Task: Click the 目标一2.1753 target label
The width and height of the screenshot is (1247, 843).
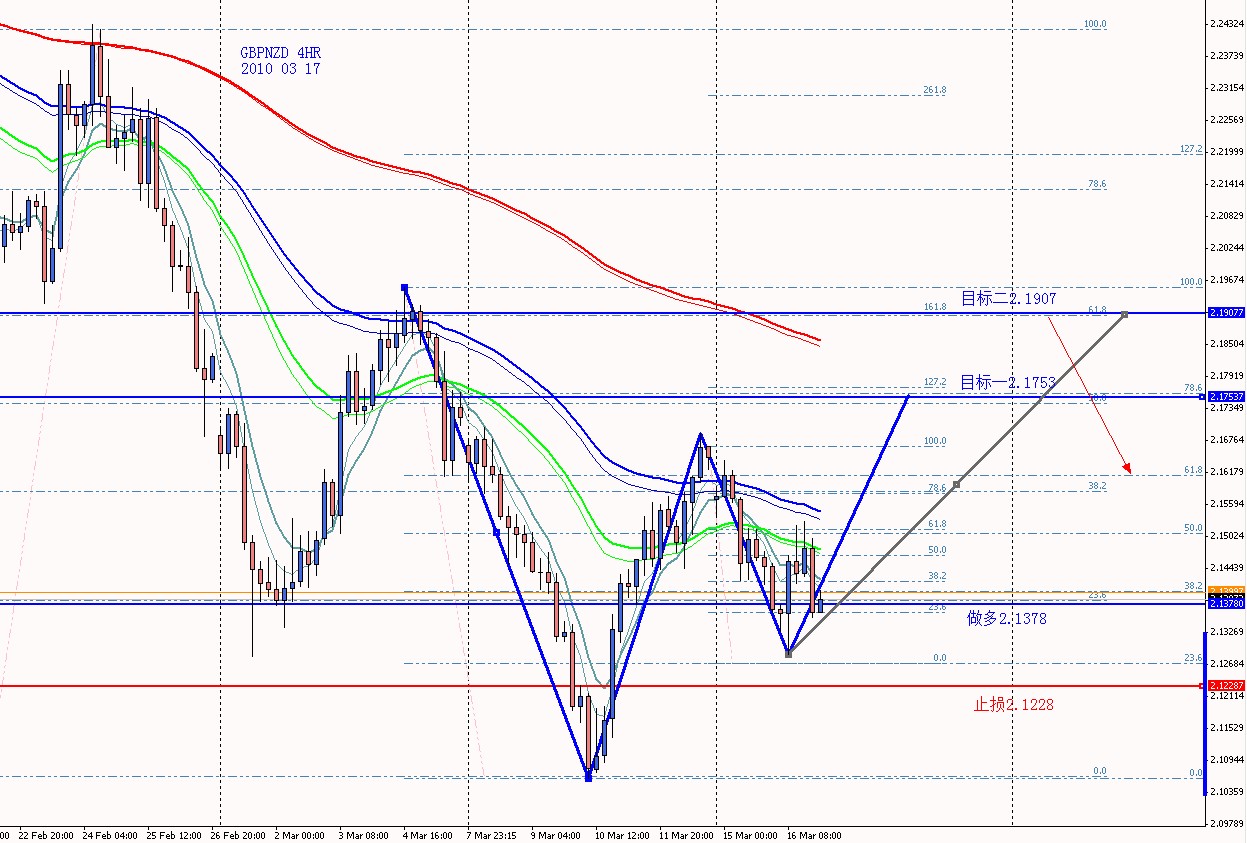Action: click(x=1008, y=381)
